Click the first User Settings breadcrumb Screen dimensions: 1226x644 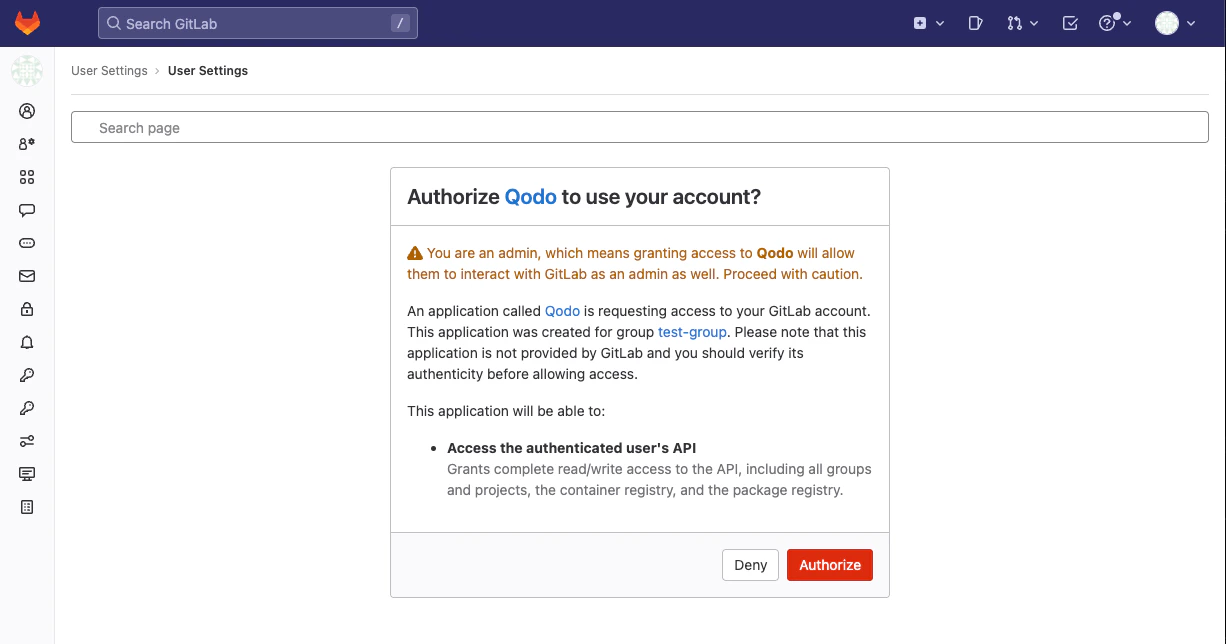click(x=109, y=71)
